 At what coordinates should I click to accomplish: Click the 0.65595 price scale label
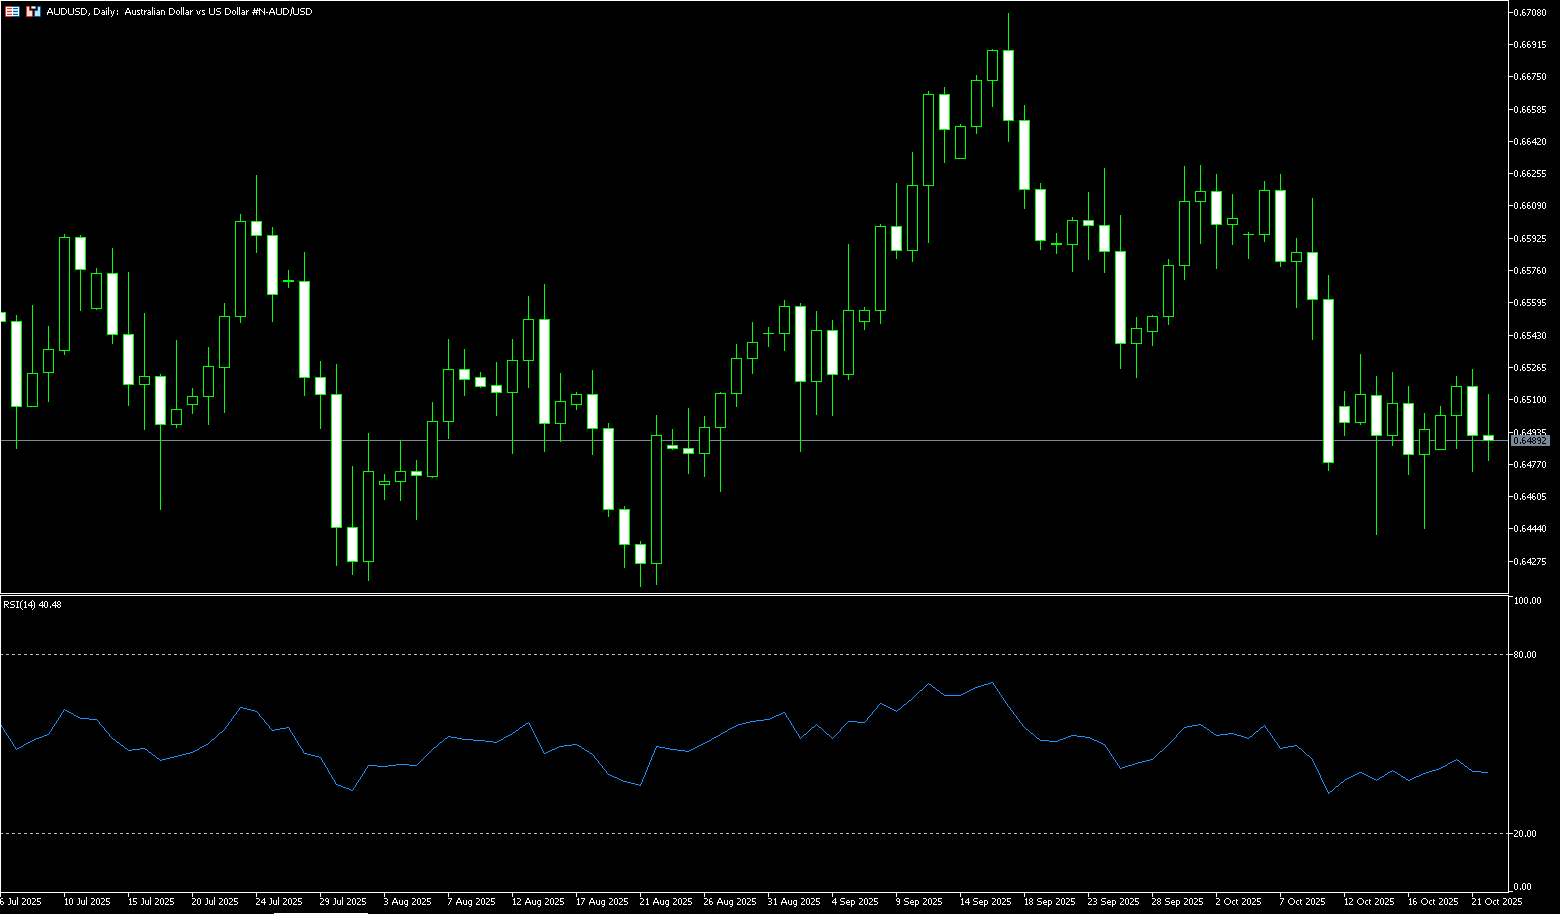tap(1530, 303)
